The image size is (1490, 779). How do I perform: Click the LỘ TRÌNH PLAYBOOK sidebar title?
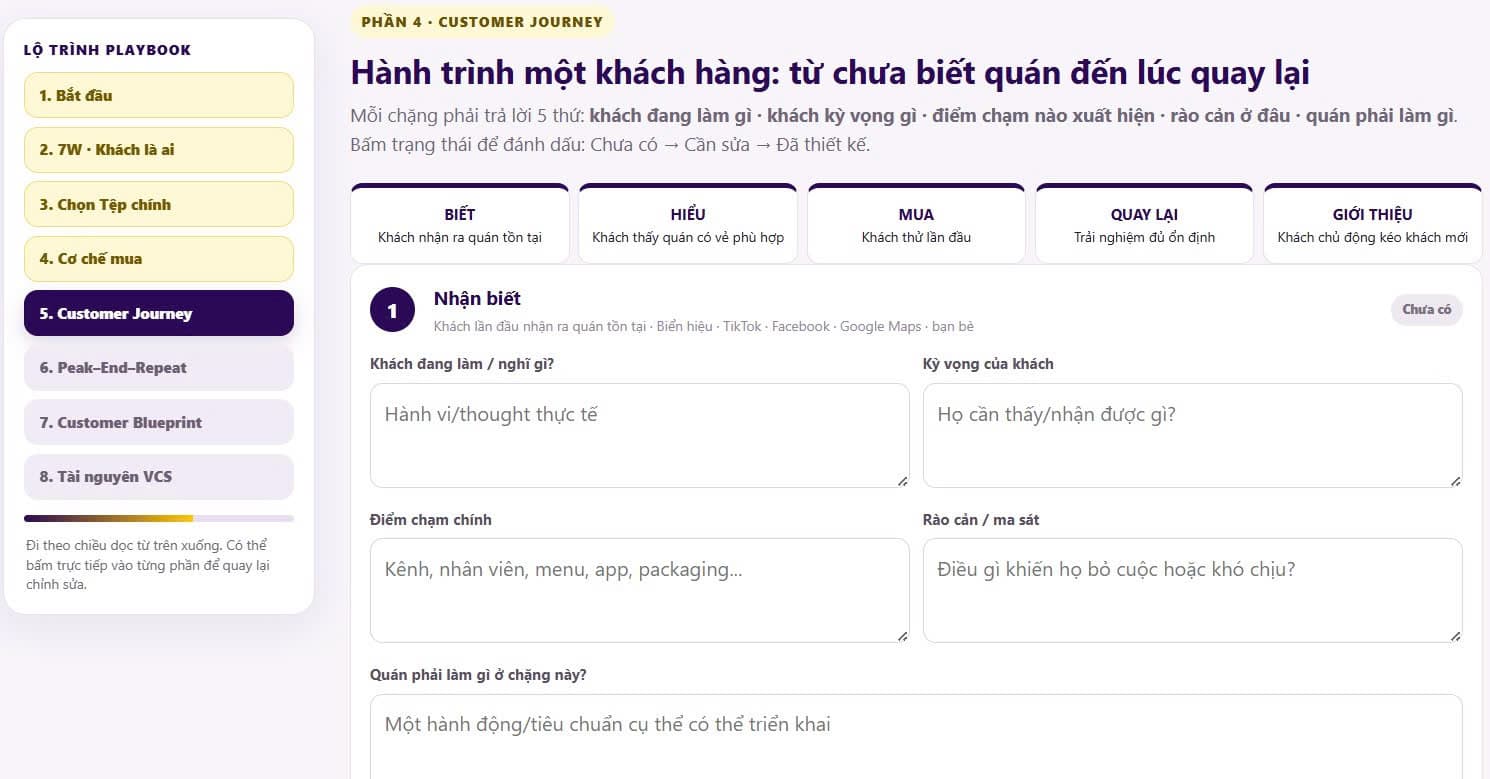point(108,50)
